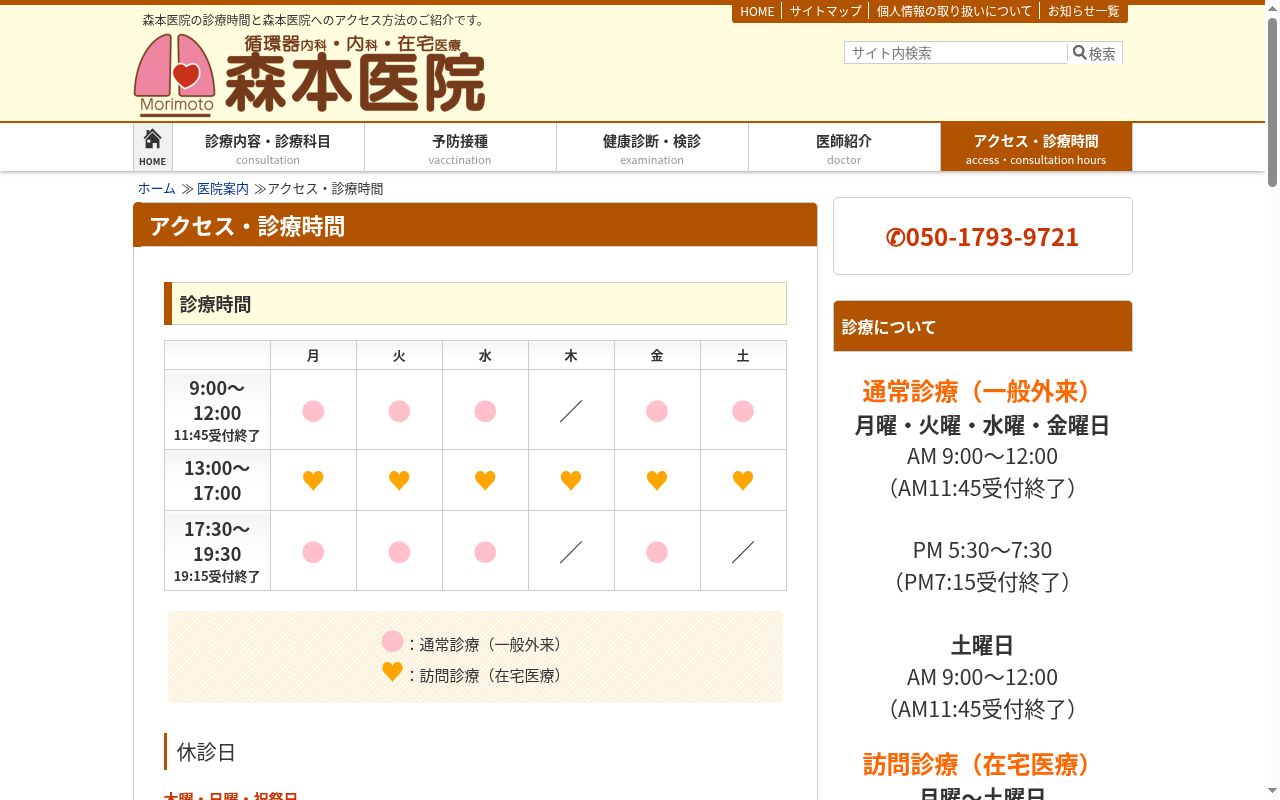Click the page vertical scrollbar thumb
The height and width of the screenshot is (800, 1280).
tap(1272, 100)
